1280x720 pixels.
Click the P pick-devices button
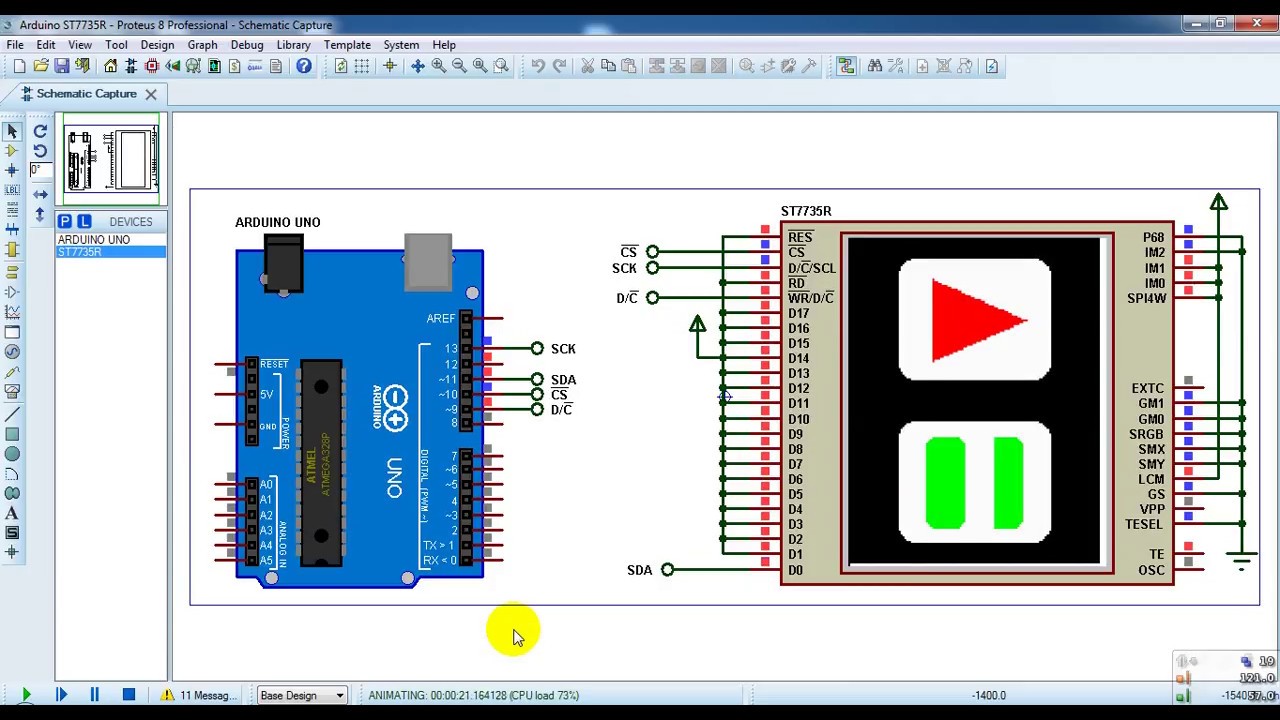click(65, 221)
